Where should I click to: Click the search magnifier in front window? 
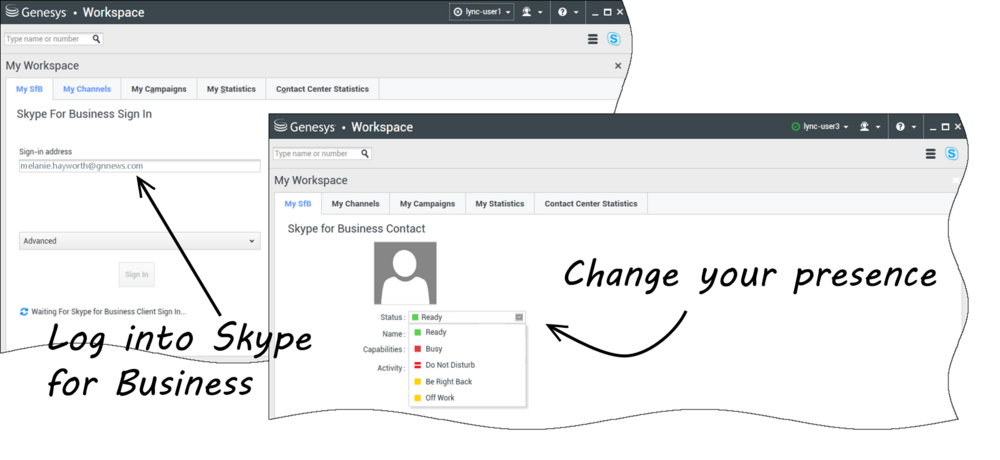365,154
